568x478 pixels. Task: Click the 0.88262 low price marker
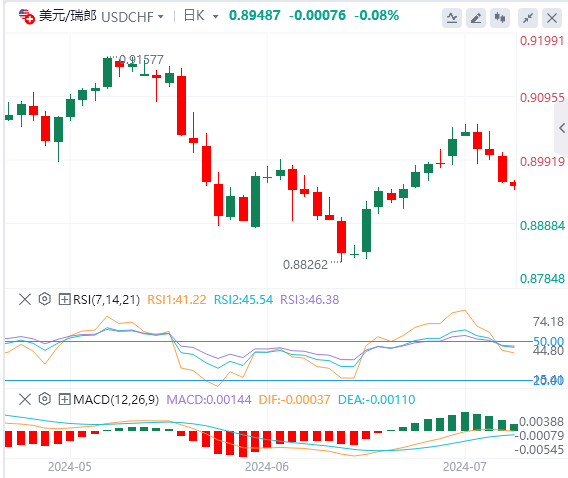[305, 265]
